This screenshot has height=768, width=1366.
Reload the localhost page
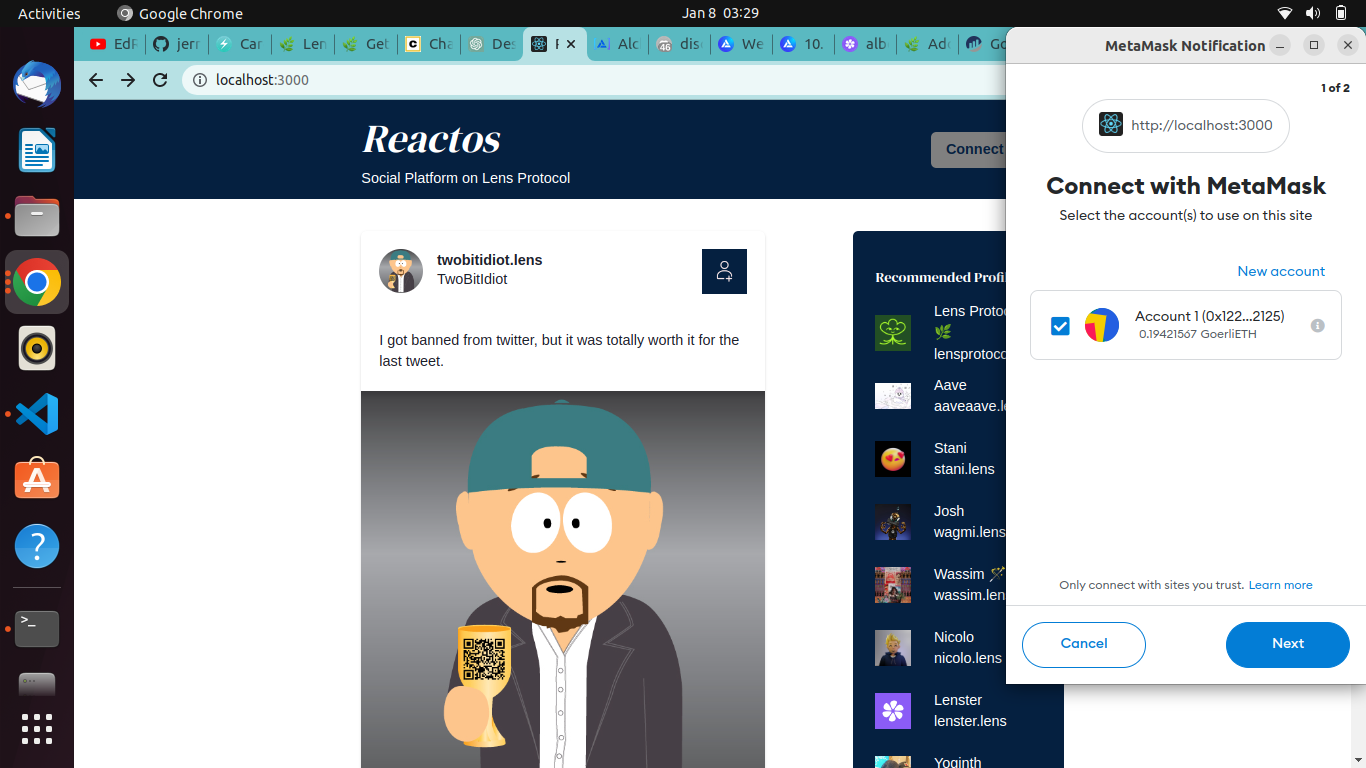(160, 80)
